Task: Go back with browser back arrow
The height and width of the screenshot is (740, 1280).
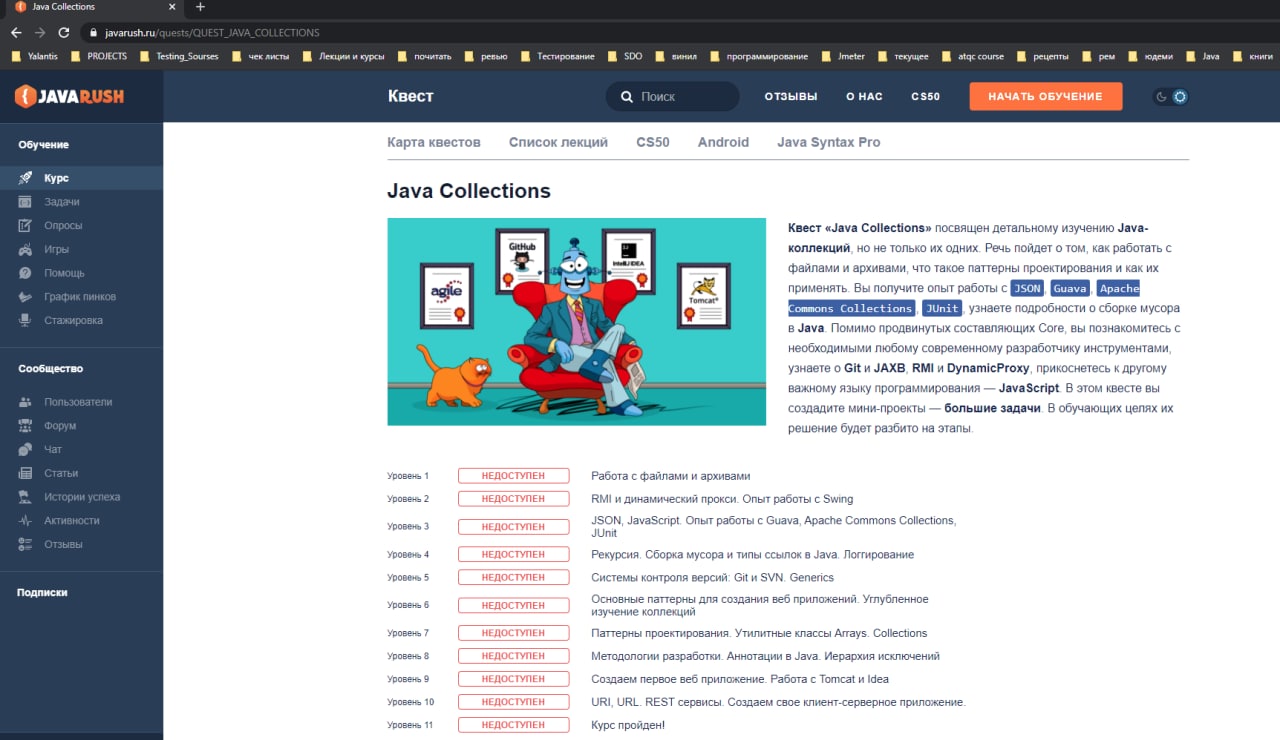Action: (x=16, y=32)
